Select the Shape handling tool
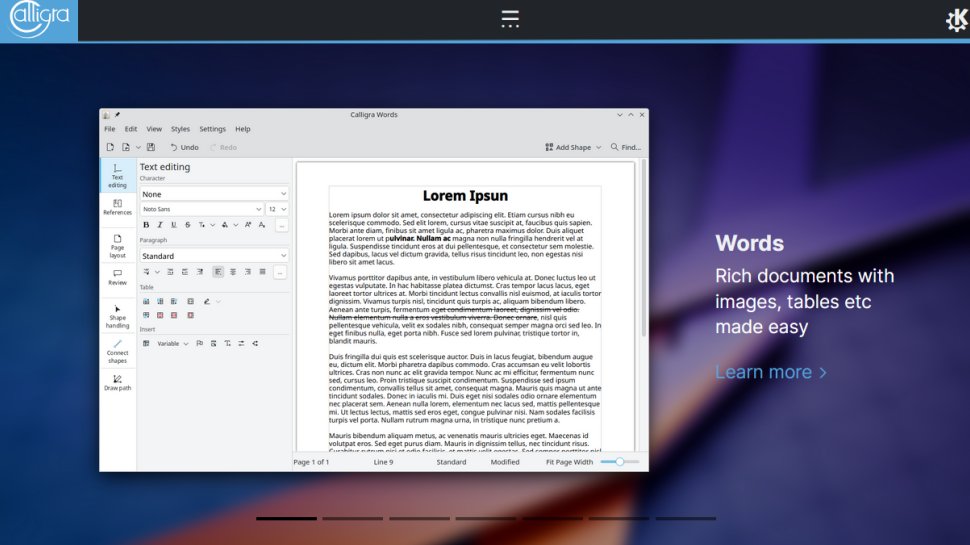The height and width of the screenshot is (545, 970). (118, 316)
